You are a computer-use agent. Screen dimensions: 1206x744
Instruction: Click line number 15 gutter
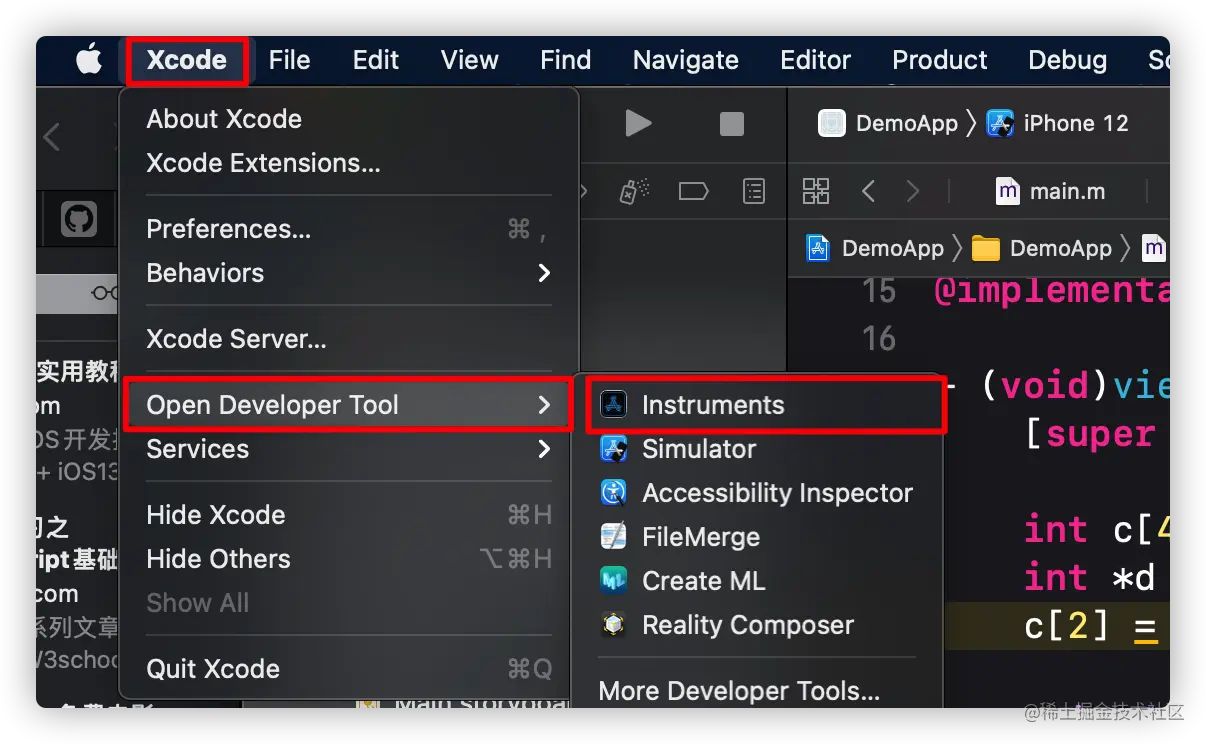click(879, 291)
